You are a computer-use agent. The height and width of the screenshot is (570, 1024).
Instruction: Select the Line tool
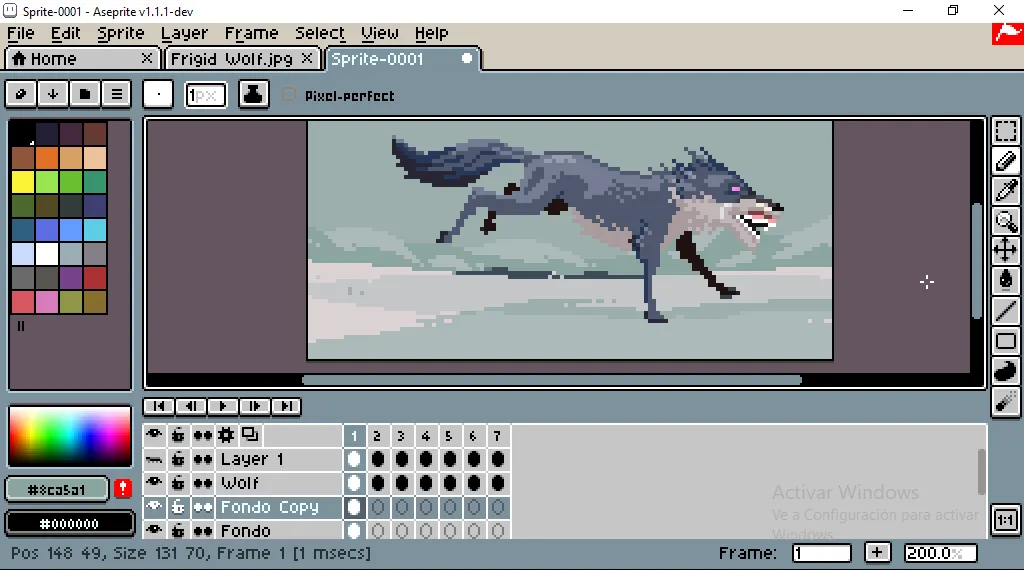pos(1006,311)
